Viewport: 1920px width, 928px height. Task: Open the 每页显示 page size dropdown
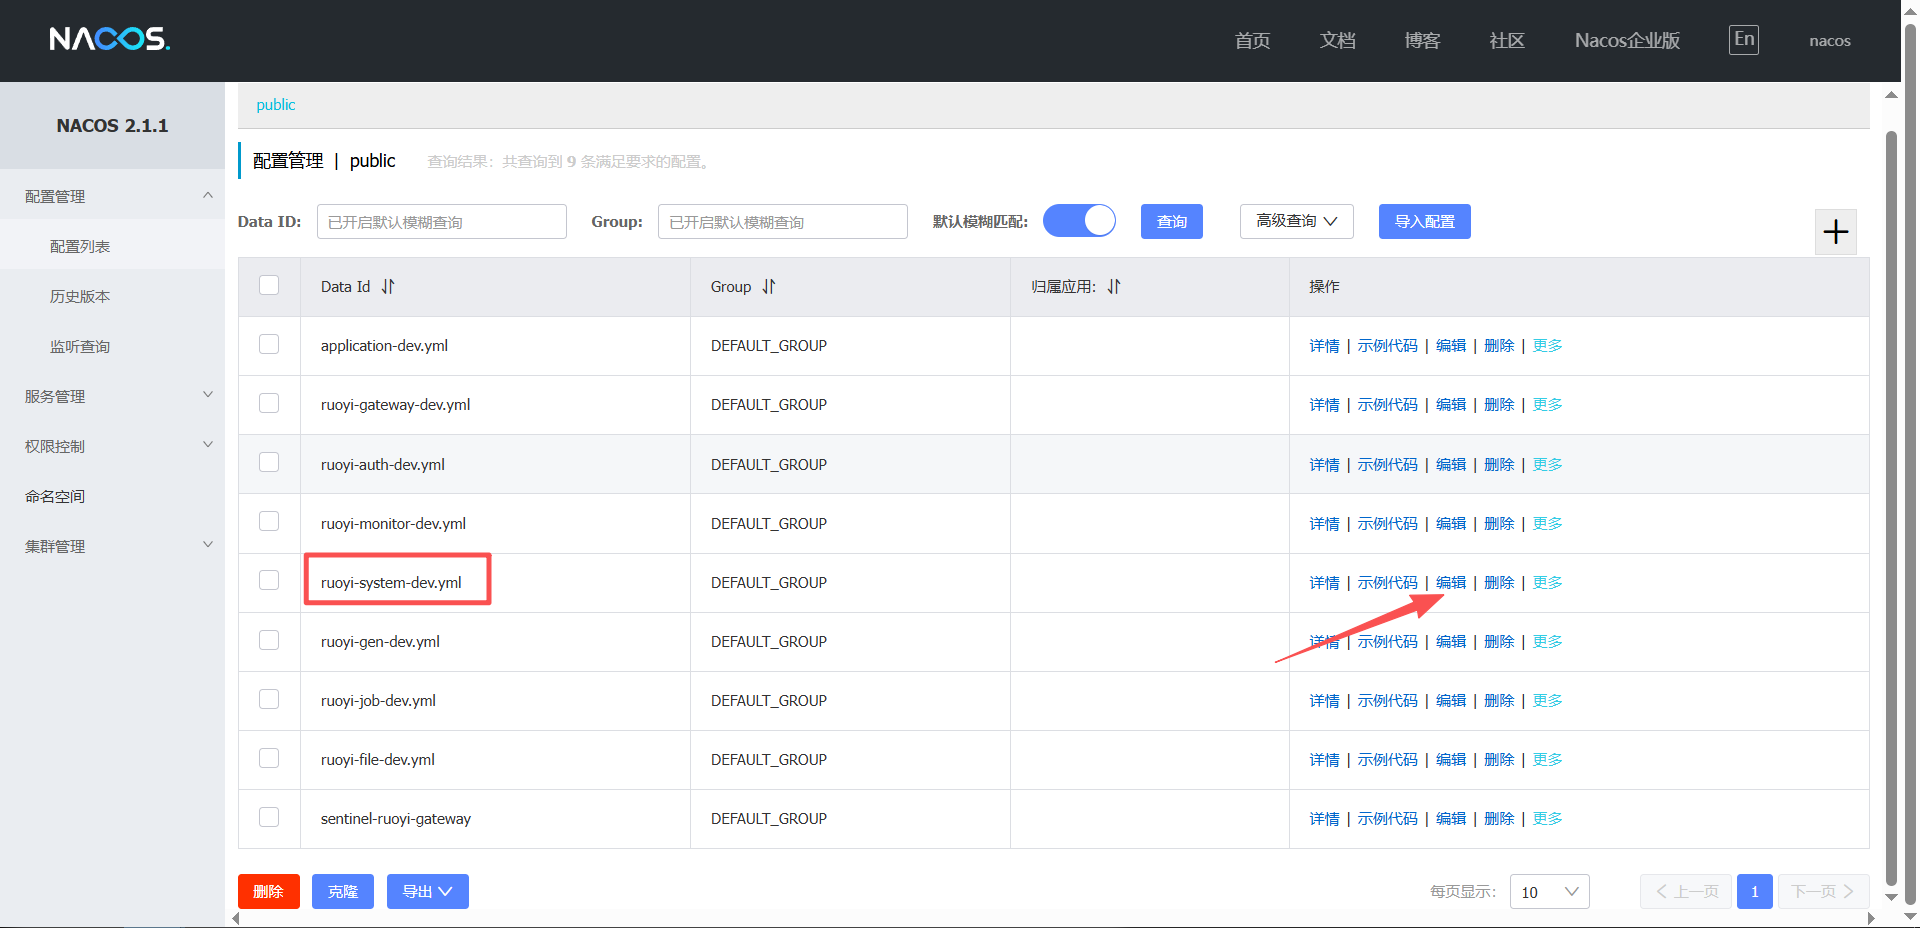tap(1549, 892)
